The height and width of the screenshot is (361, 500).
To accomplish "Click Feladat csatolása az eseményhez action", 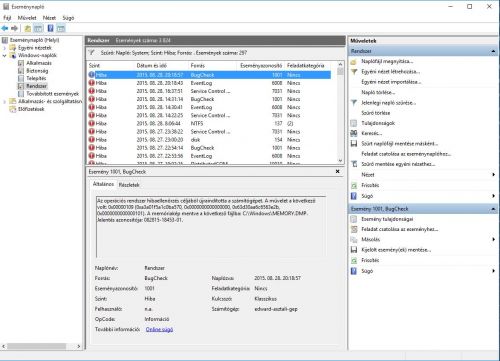I will 399,229.
